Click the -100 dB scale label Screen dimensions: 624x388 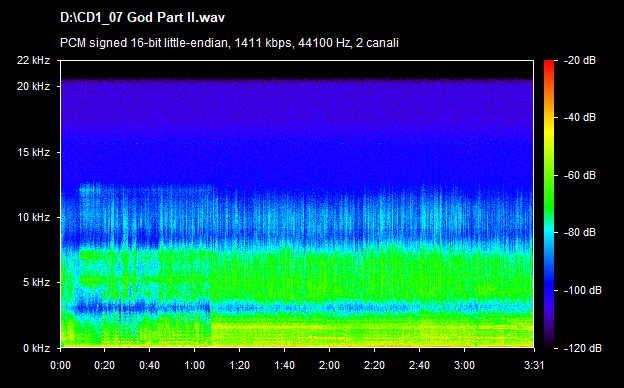coord(583,291)
